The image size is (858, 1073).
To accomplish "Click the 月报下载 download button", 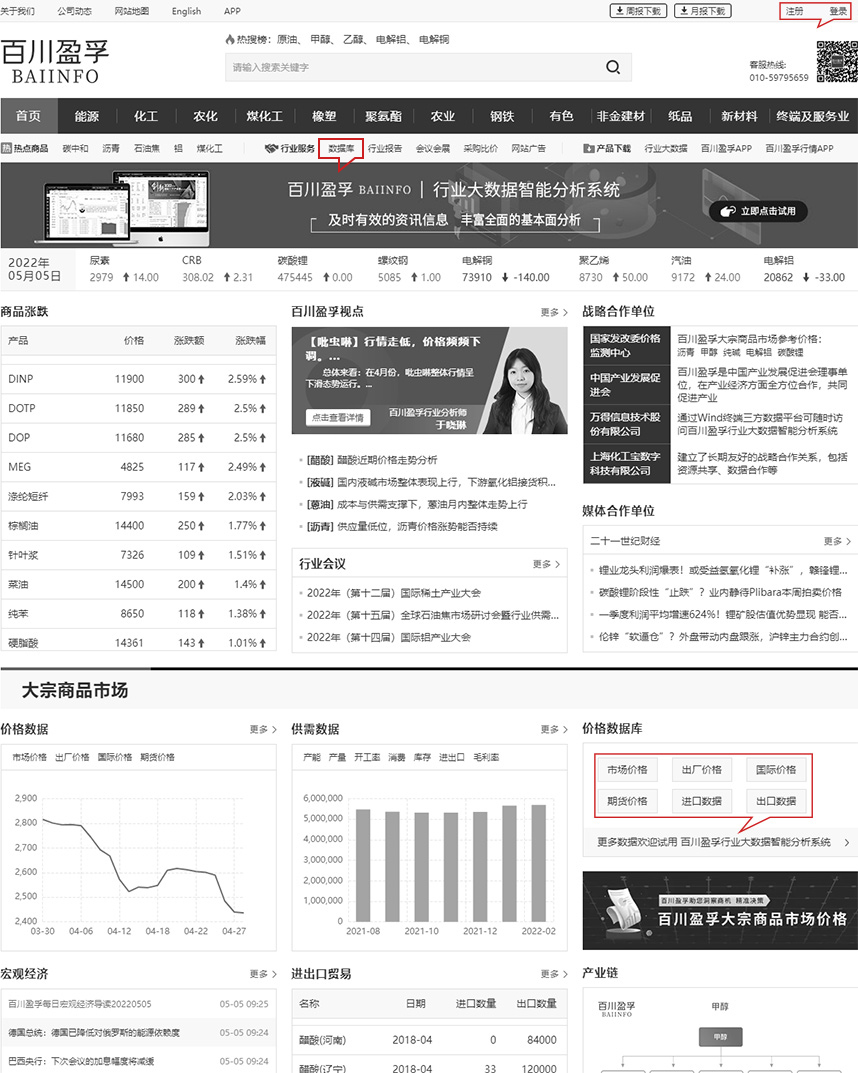I will 703,11.
